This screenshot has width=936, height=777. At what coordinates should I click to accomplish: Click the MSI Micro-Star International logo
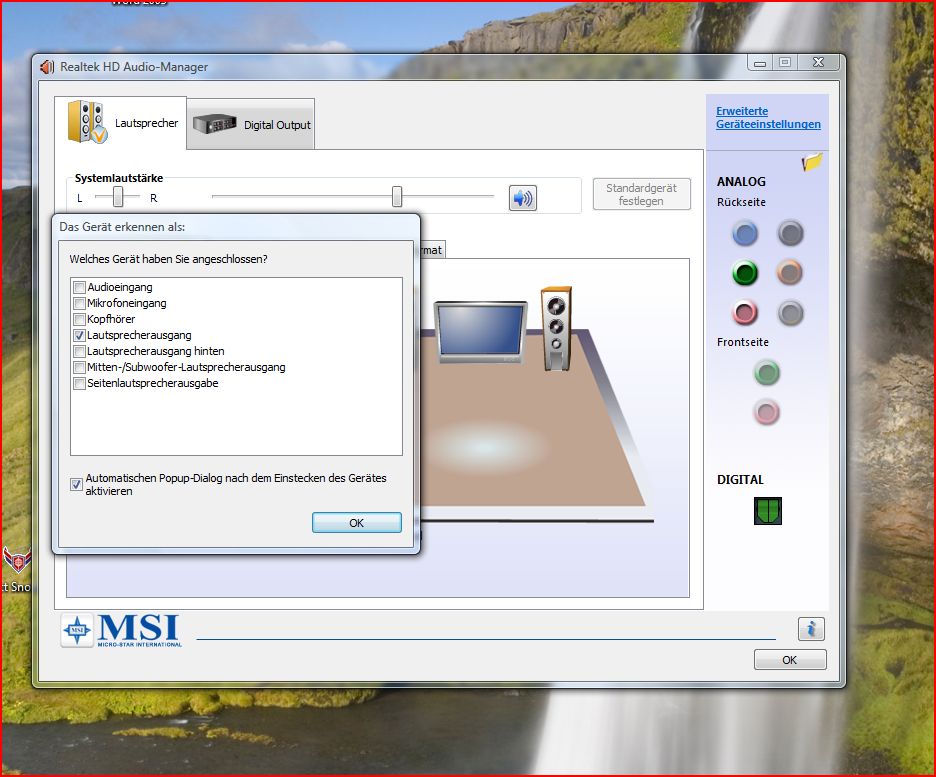click(x=121, y=631)
